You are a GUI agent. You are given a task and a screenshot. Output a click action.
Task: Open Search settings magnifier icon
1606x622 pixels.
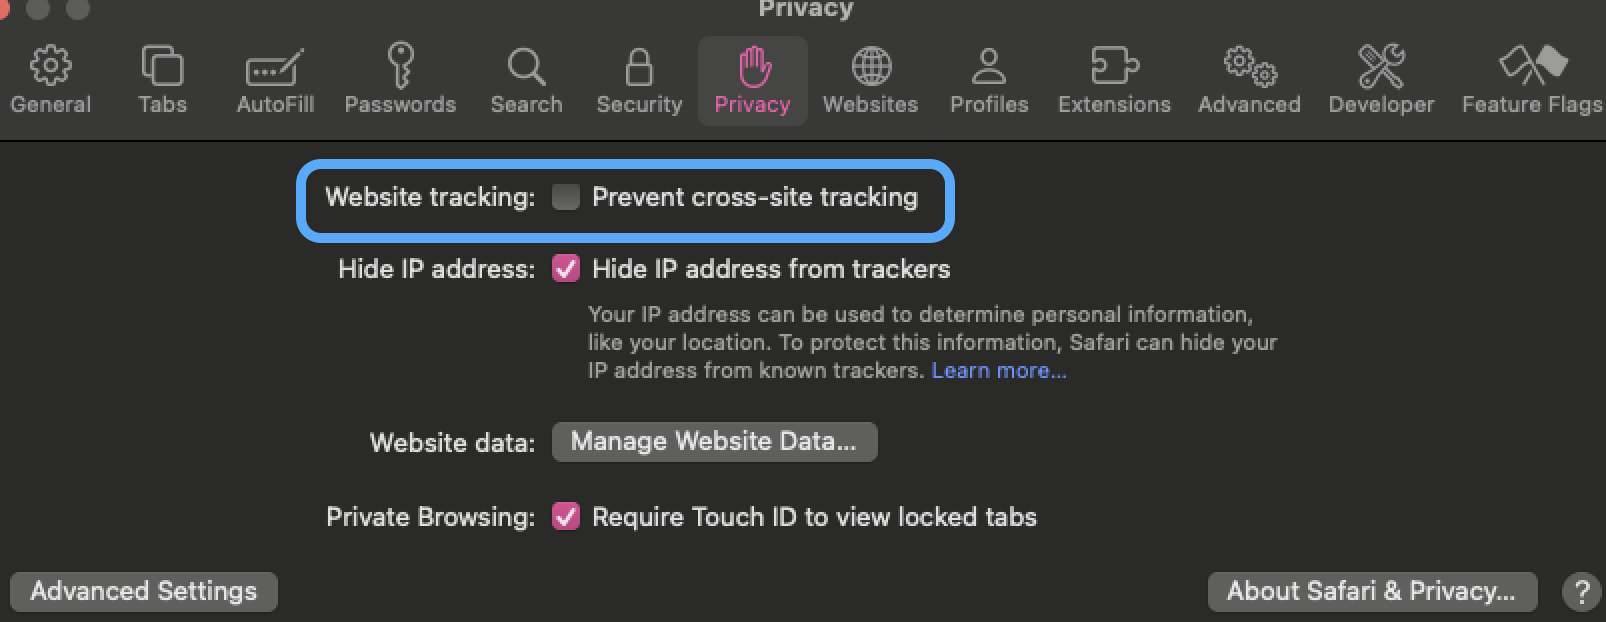(526, 67)
